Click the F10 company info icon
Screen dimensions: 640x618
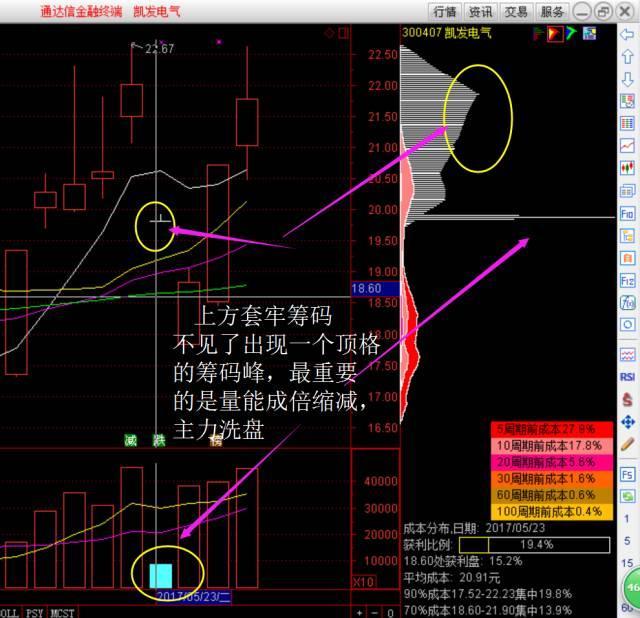tap(628, 213)
